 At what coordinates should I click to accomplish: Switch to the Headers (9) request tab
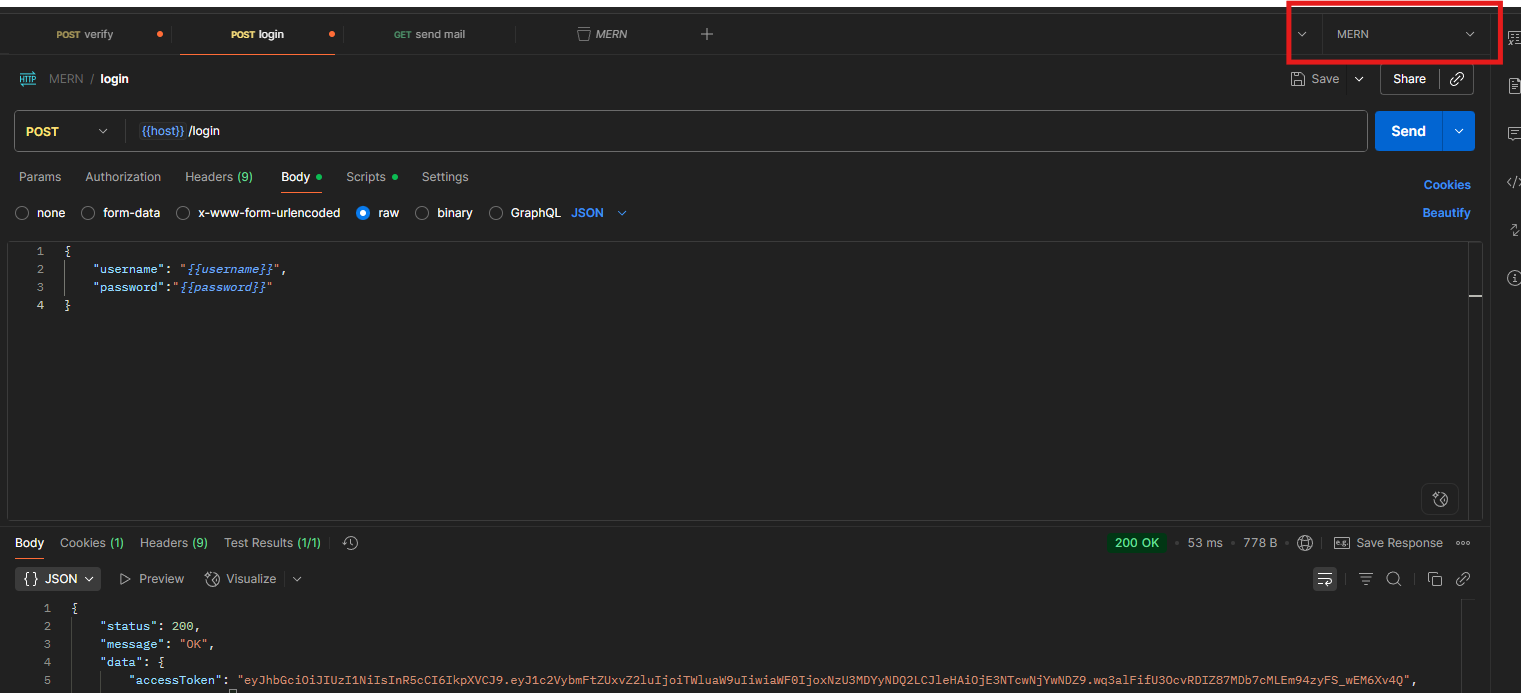[218, 177]
